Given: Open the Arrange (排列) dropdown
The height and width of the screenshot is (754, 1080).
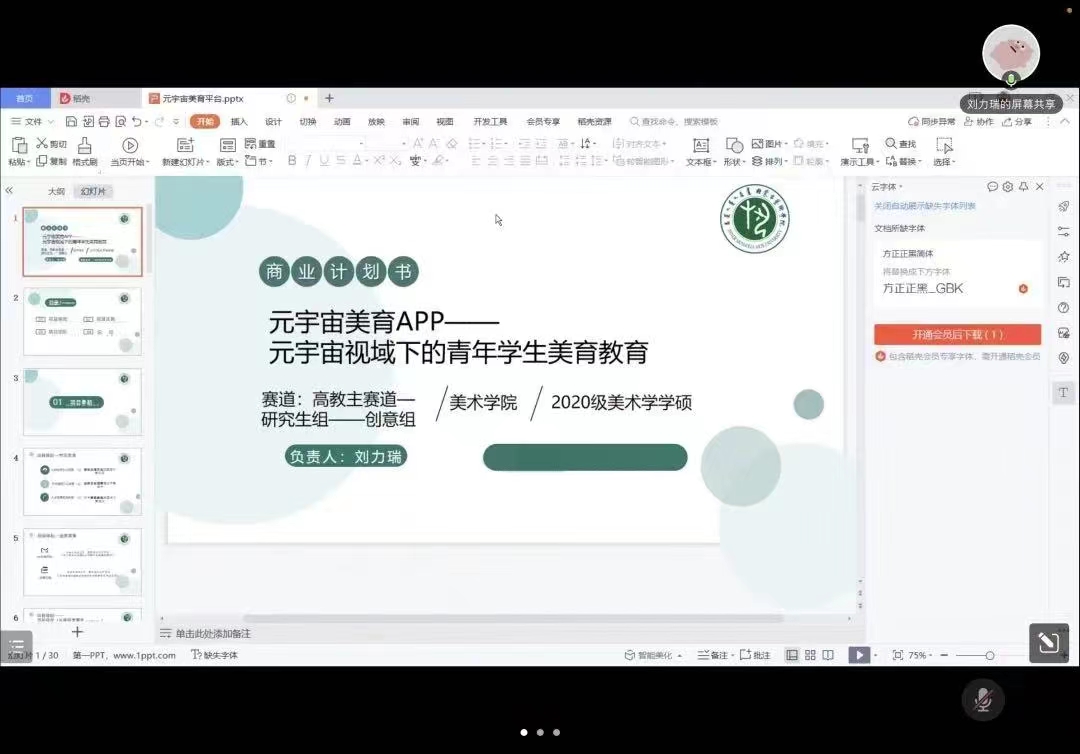Looking at the screenshot, I should (x=769, y=161).
